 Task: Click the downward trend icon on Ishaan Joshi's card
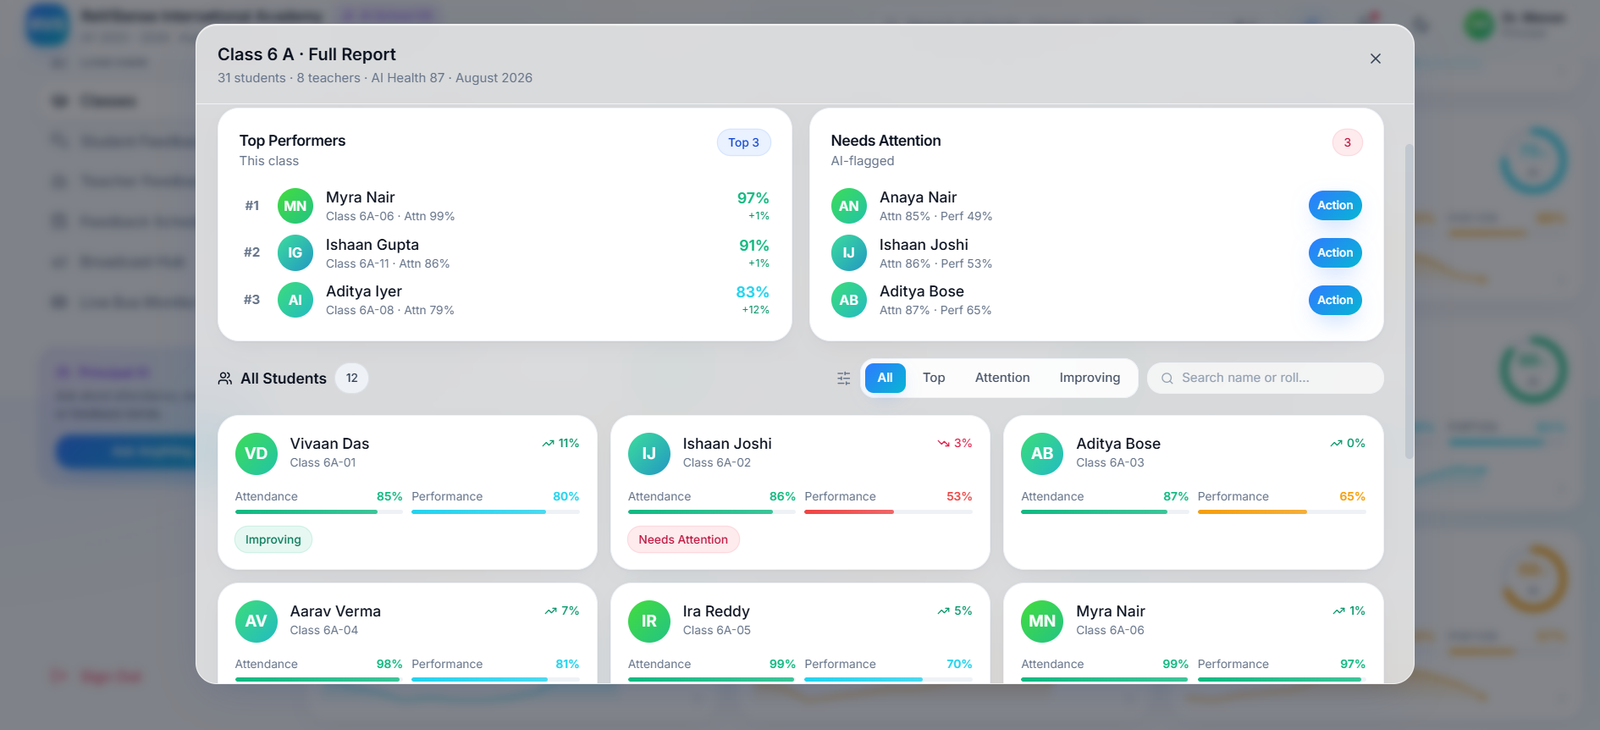tap(943, 443)
